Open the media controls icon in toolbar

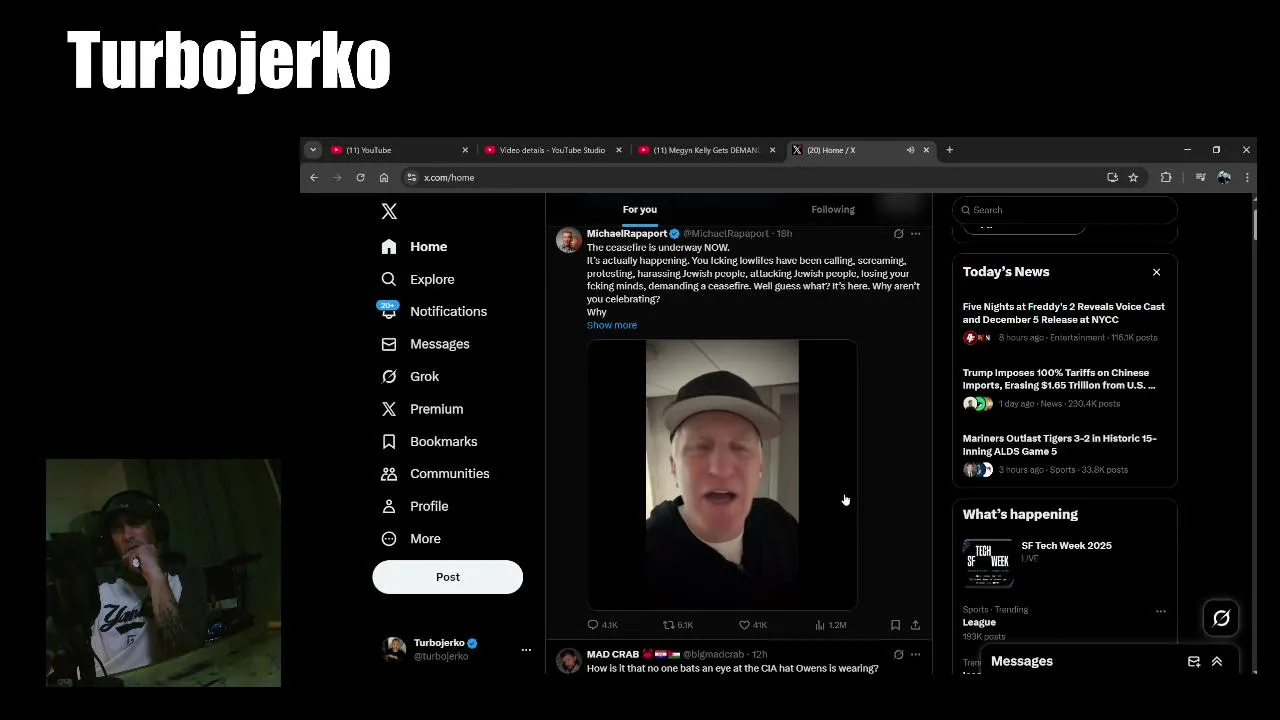(x=1200, y=178)
